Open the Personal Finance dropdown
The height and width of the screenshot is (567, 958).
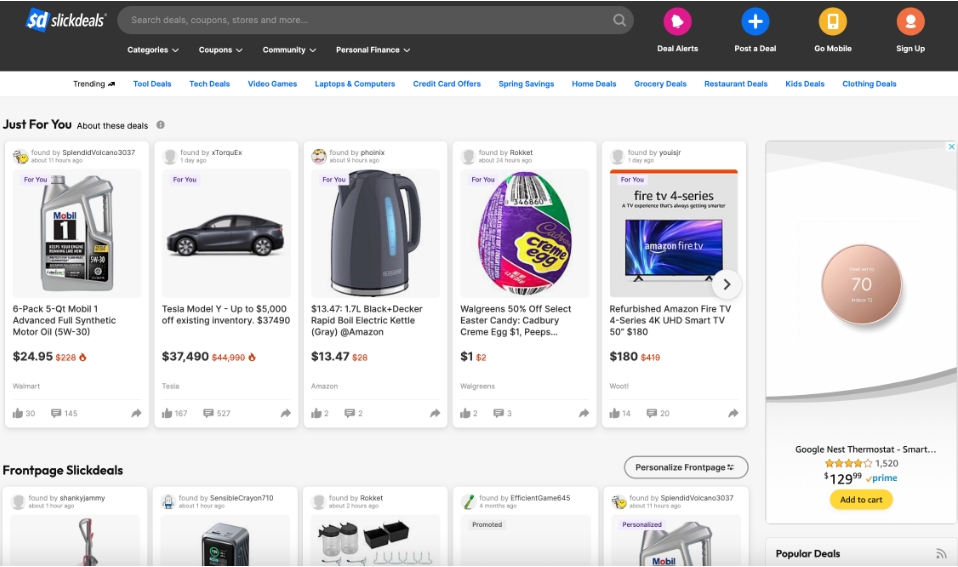373,49
